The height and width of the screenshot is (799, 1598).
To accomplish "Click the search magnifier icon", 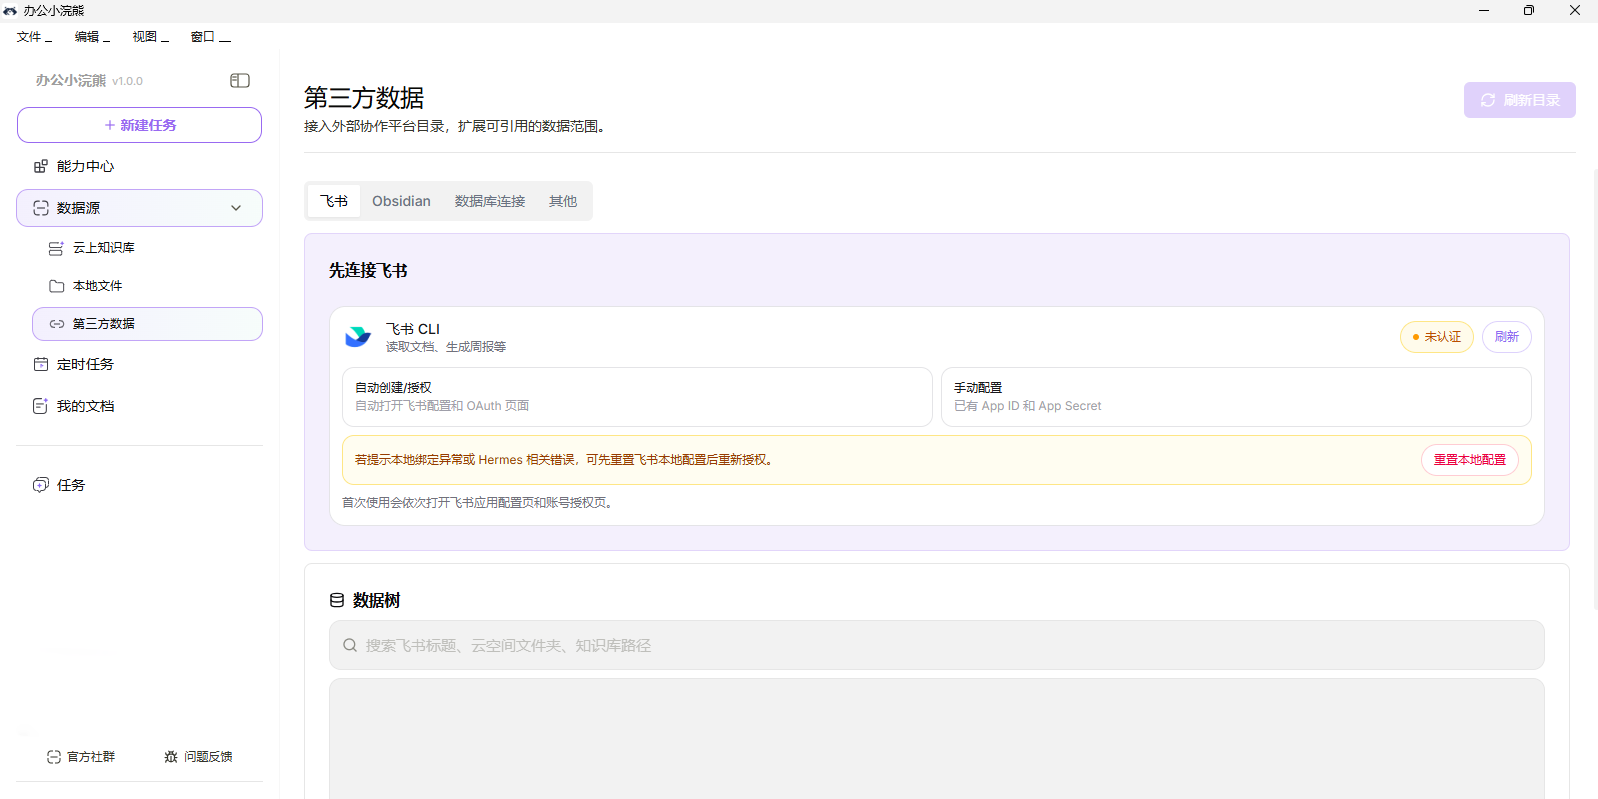I will (x=350, y=646).
